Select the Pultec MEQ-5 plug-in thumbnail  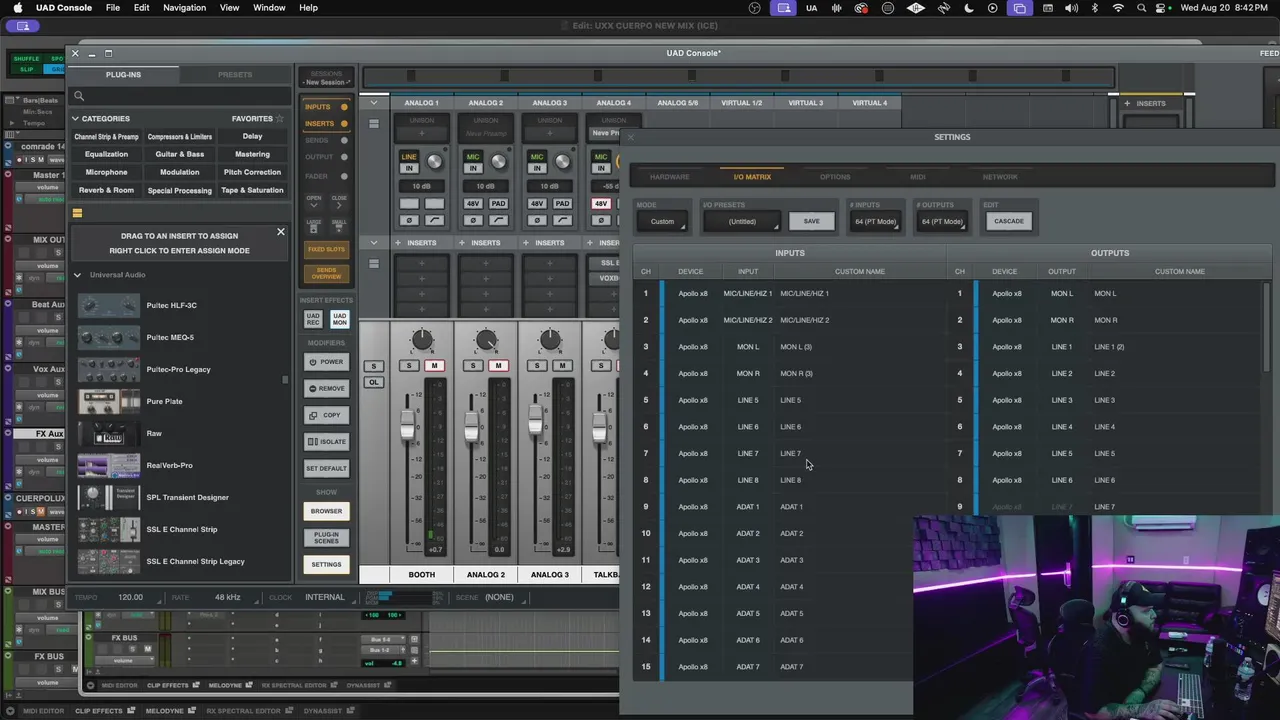click(x=109, y=337)
